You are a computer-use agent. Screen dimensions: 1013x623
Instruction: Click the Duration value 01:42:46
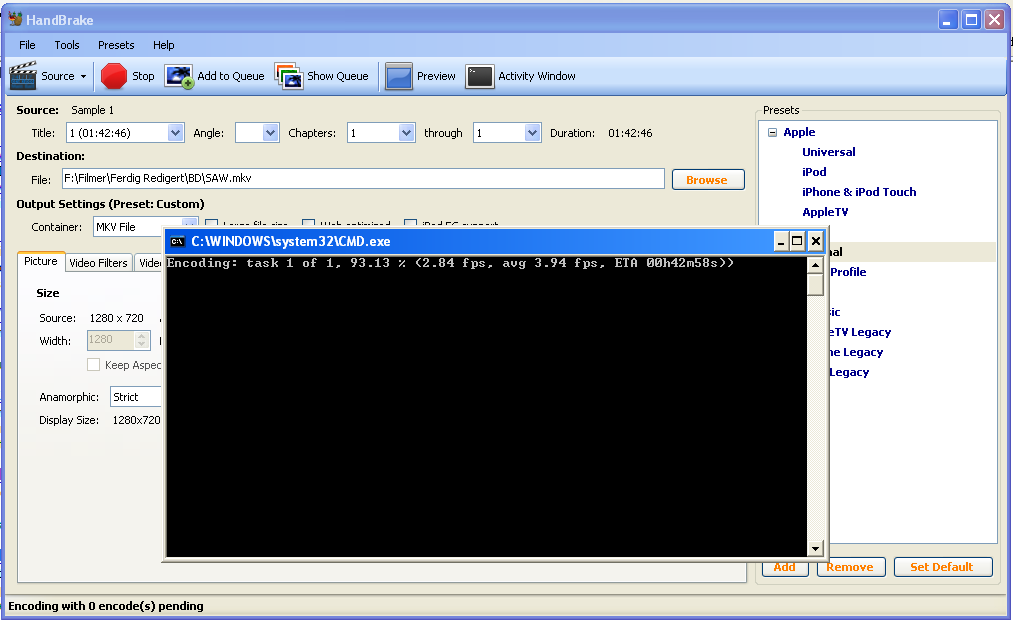(630, 133)
